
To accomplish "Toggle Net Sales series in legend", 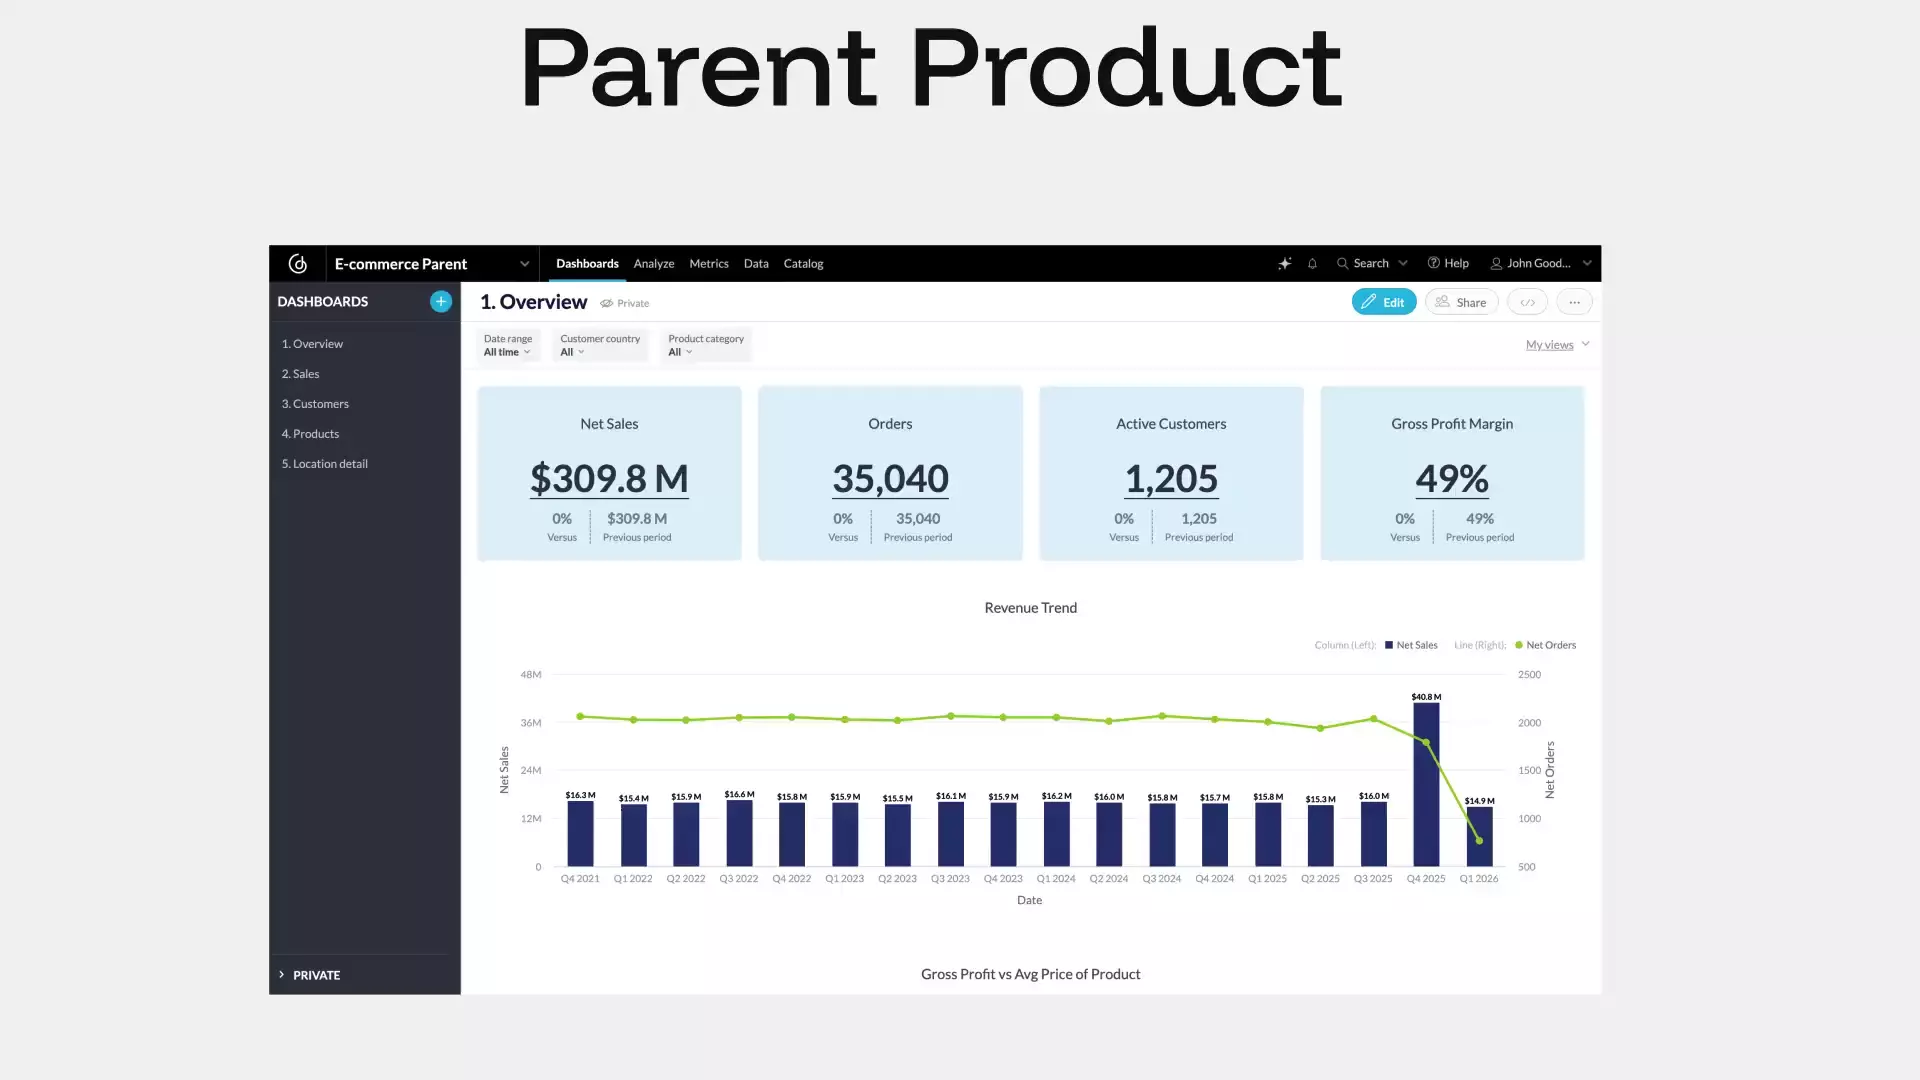I will [x=1411, y=645].
